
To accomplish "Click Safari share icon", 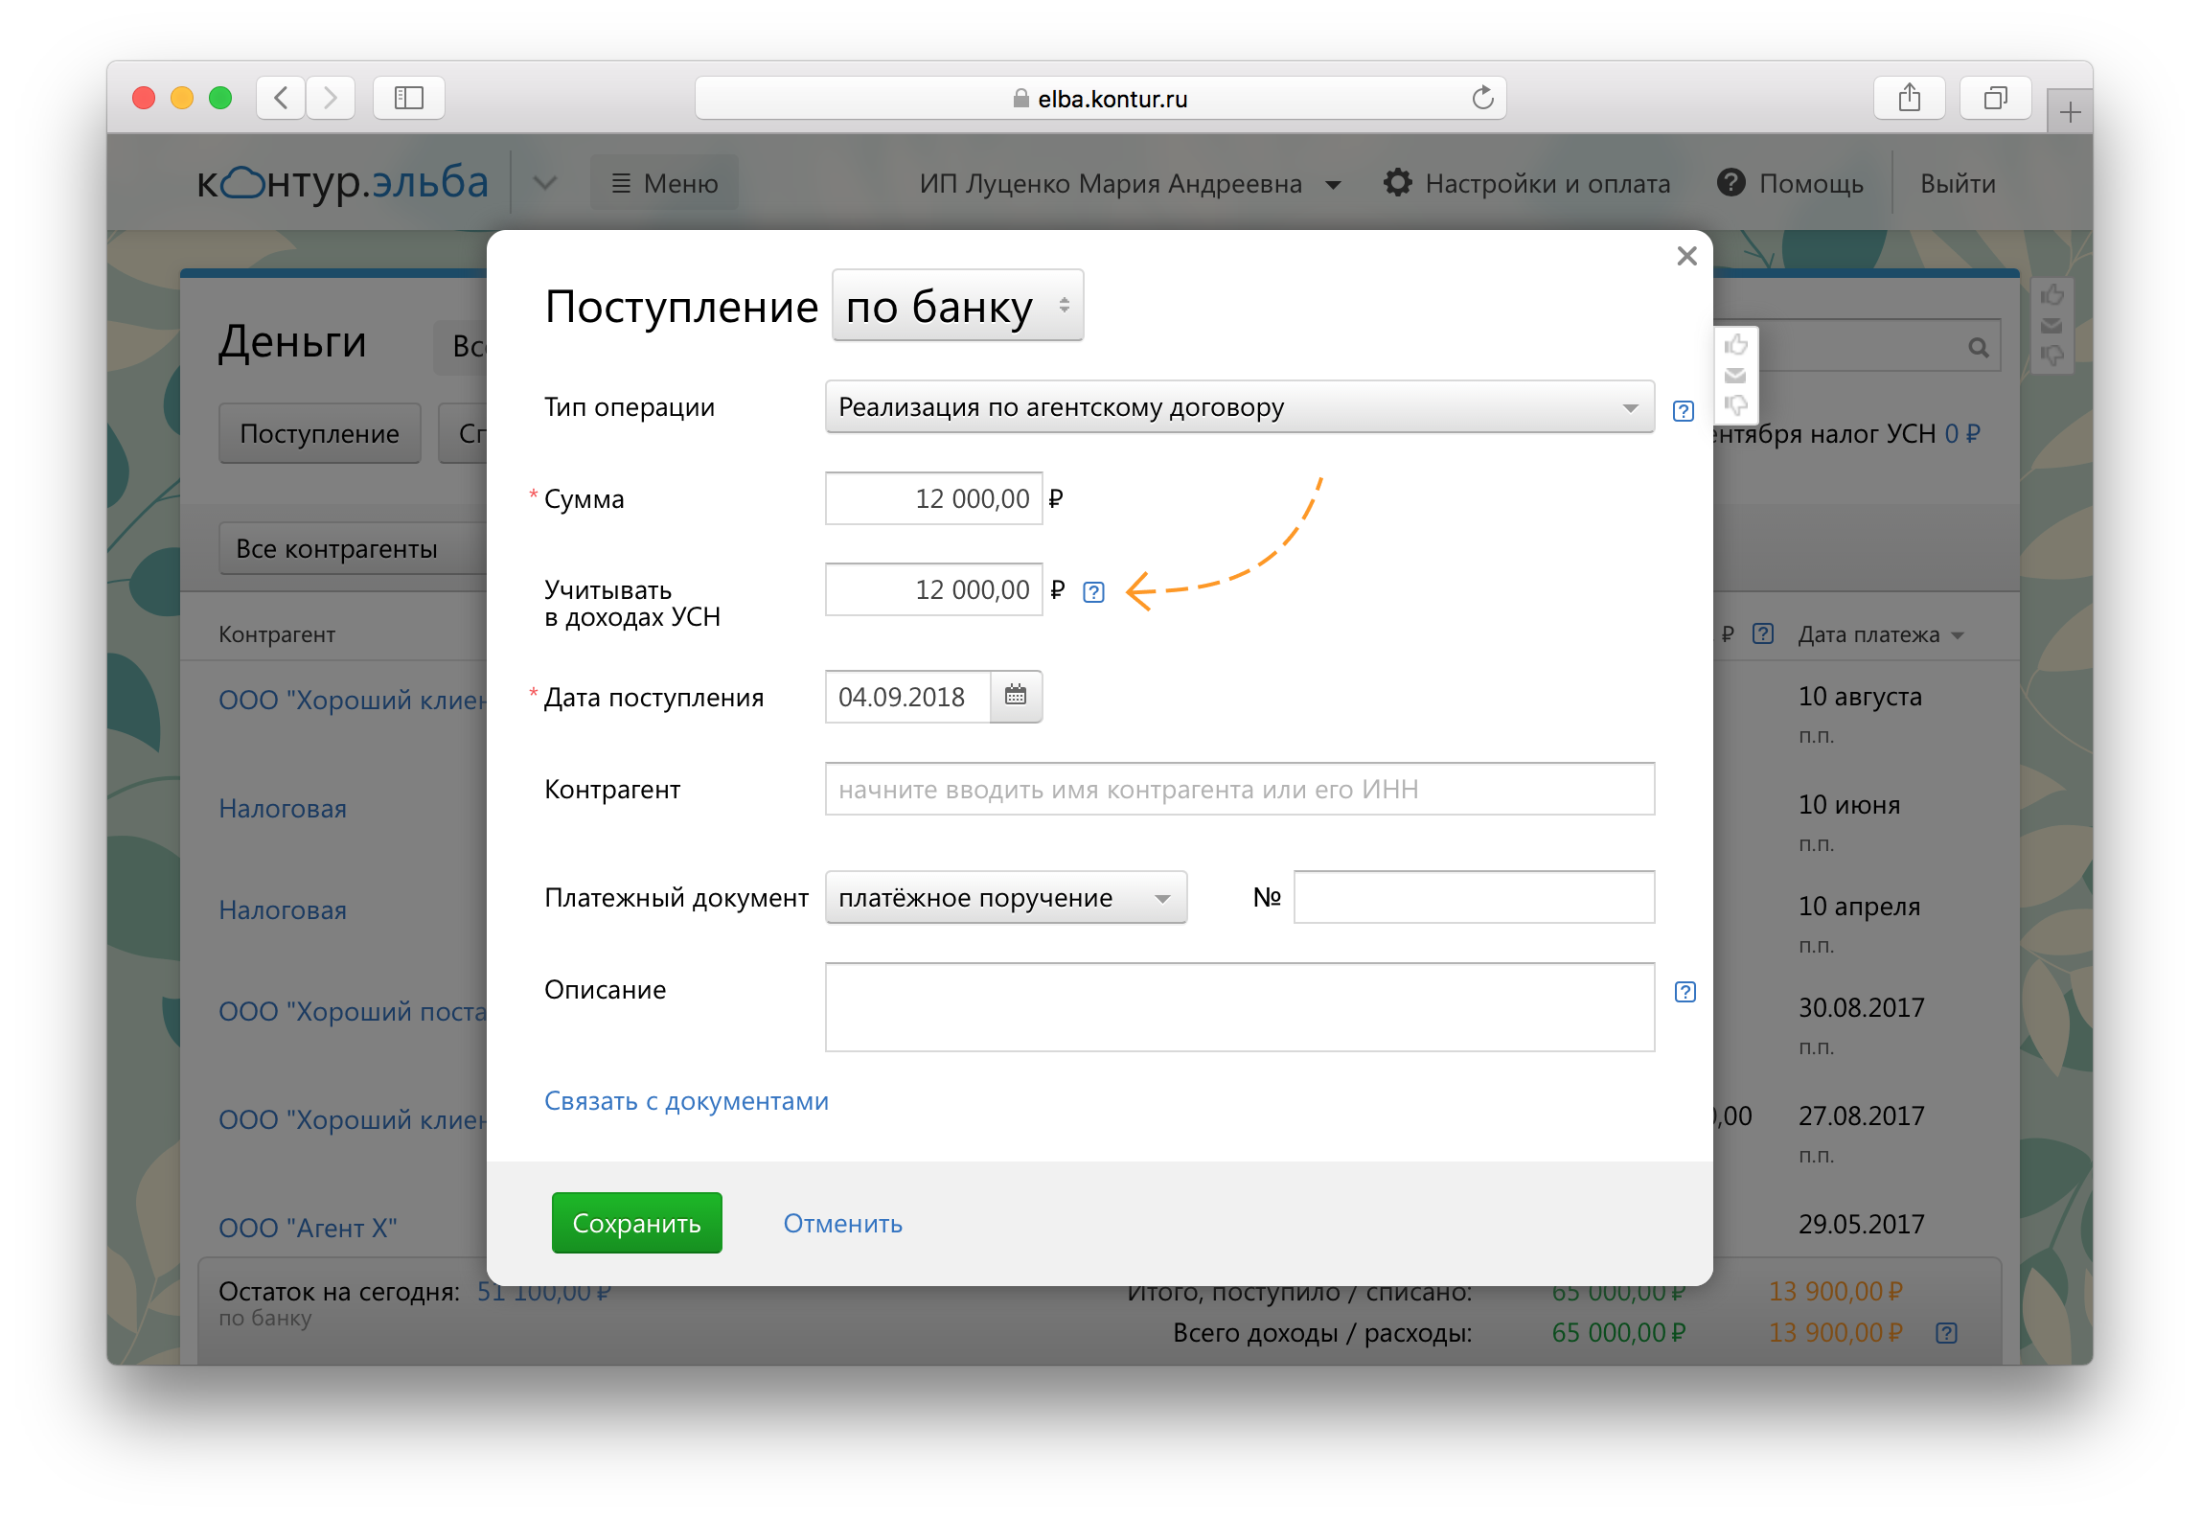I will click(x=1908, y=98).
